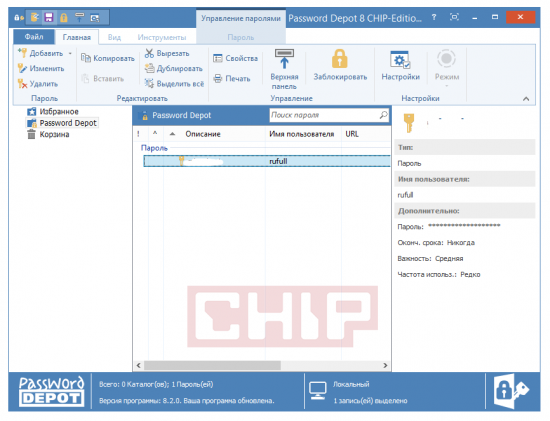This screenshot has width=550, height=421.
Task: Open the Добавить dropdown arrow
Action: (x=70, y=53)
